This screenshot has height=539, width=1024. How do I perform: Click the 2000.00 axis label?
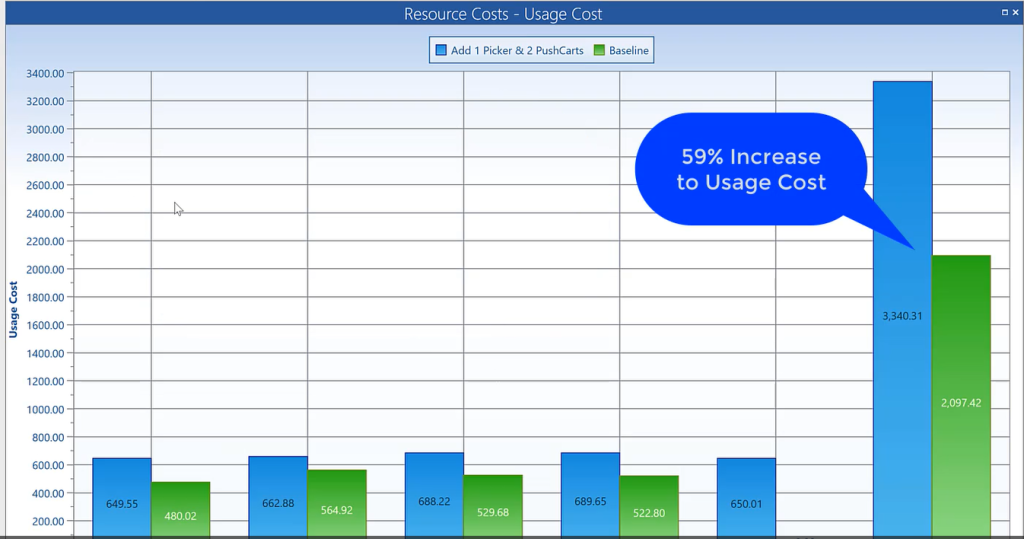tap(45, 269)
